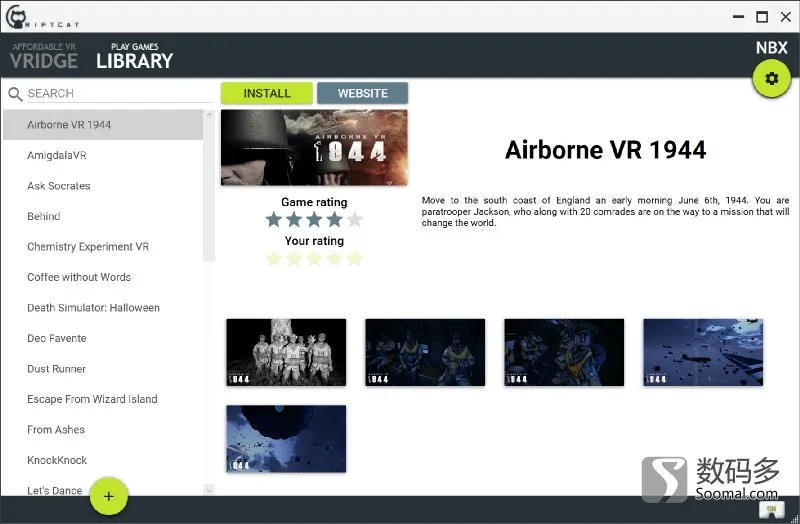800x524 pixels.
Task: Click the NBX account name
Action: click(x=771, y=48)
